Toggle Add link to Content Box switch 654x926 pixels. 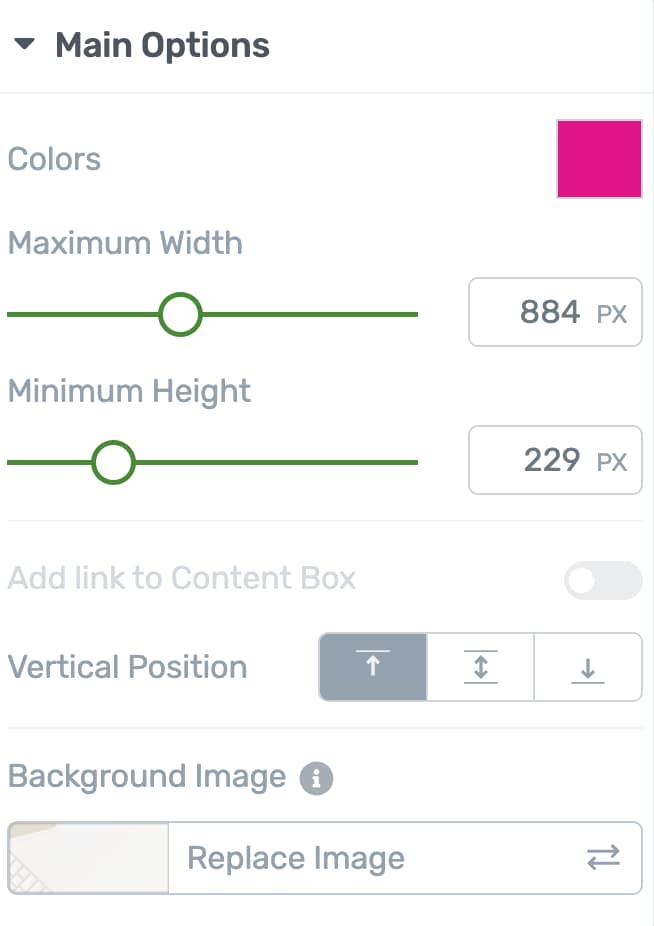click(x=603, y=580)
